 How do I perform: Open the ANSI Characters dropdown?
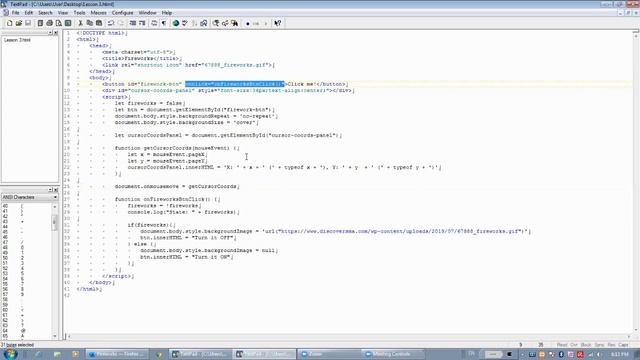(55, 197)
